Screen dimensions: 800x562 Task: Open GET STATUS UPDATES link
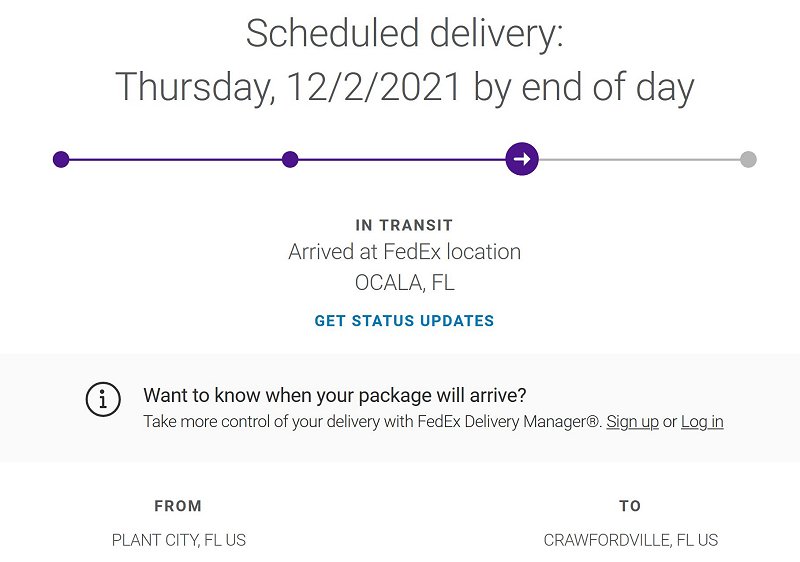404,321
